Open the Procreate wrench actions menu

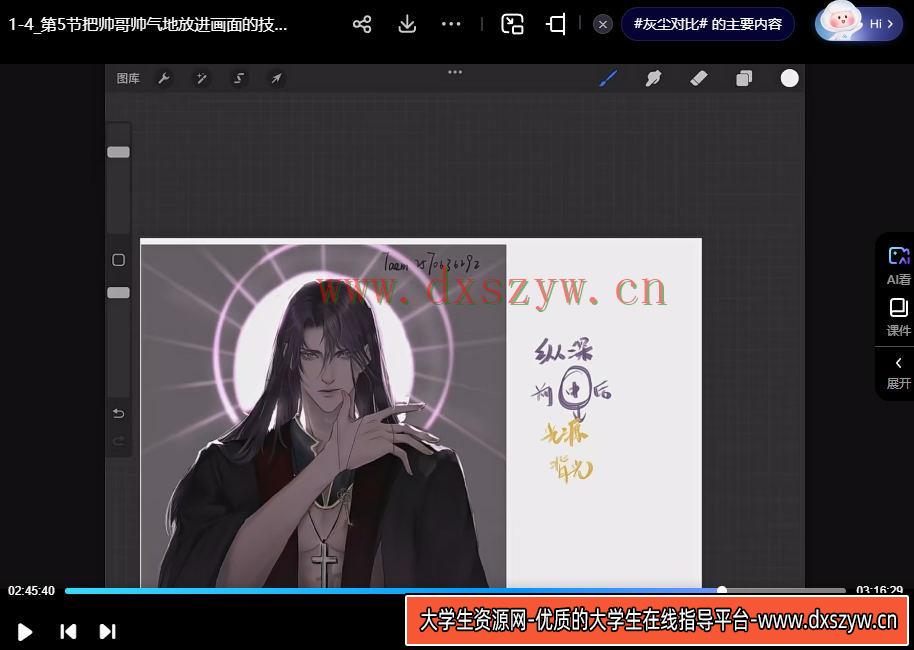point(164,78)
